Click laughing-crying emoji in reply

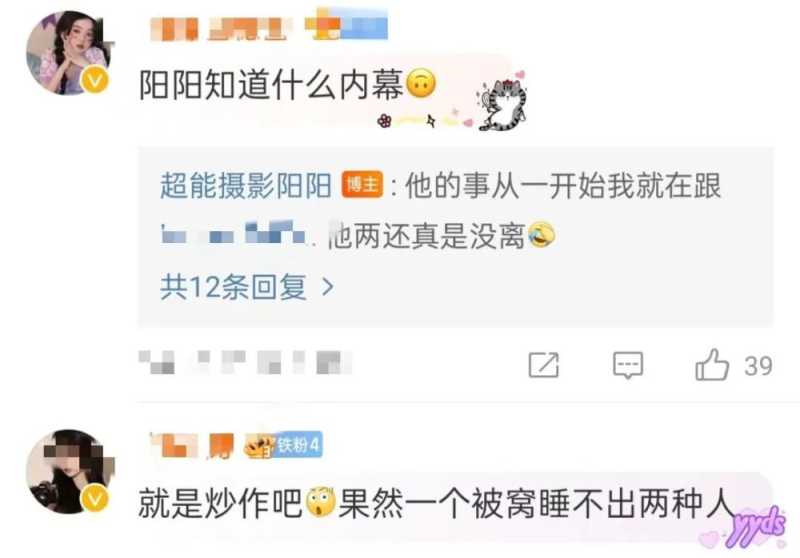(541, 236)
